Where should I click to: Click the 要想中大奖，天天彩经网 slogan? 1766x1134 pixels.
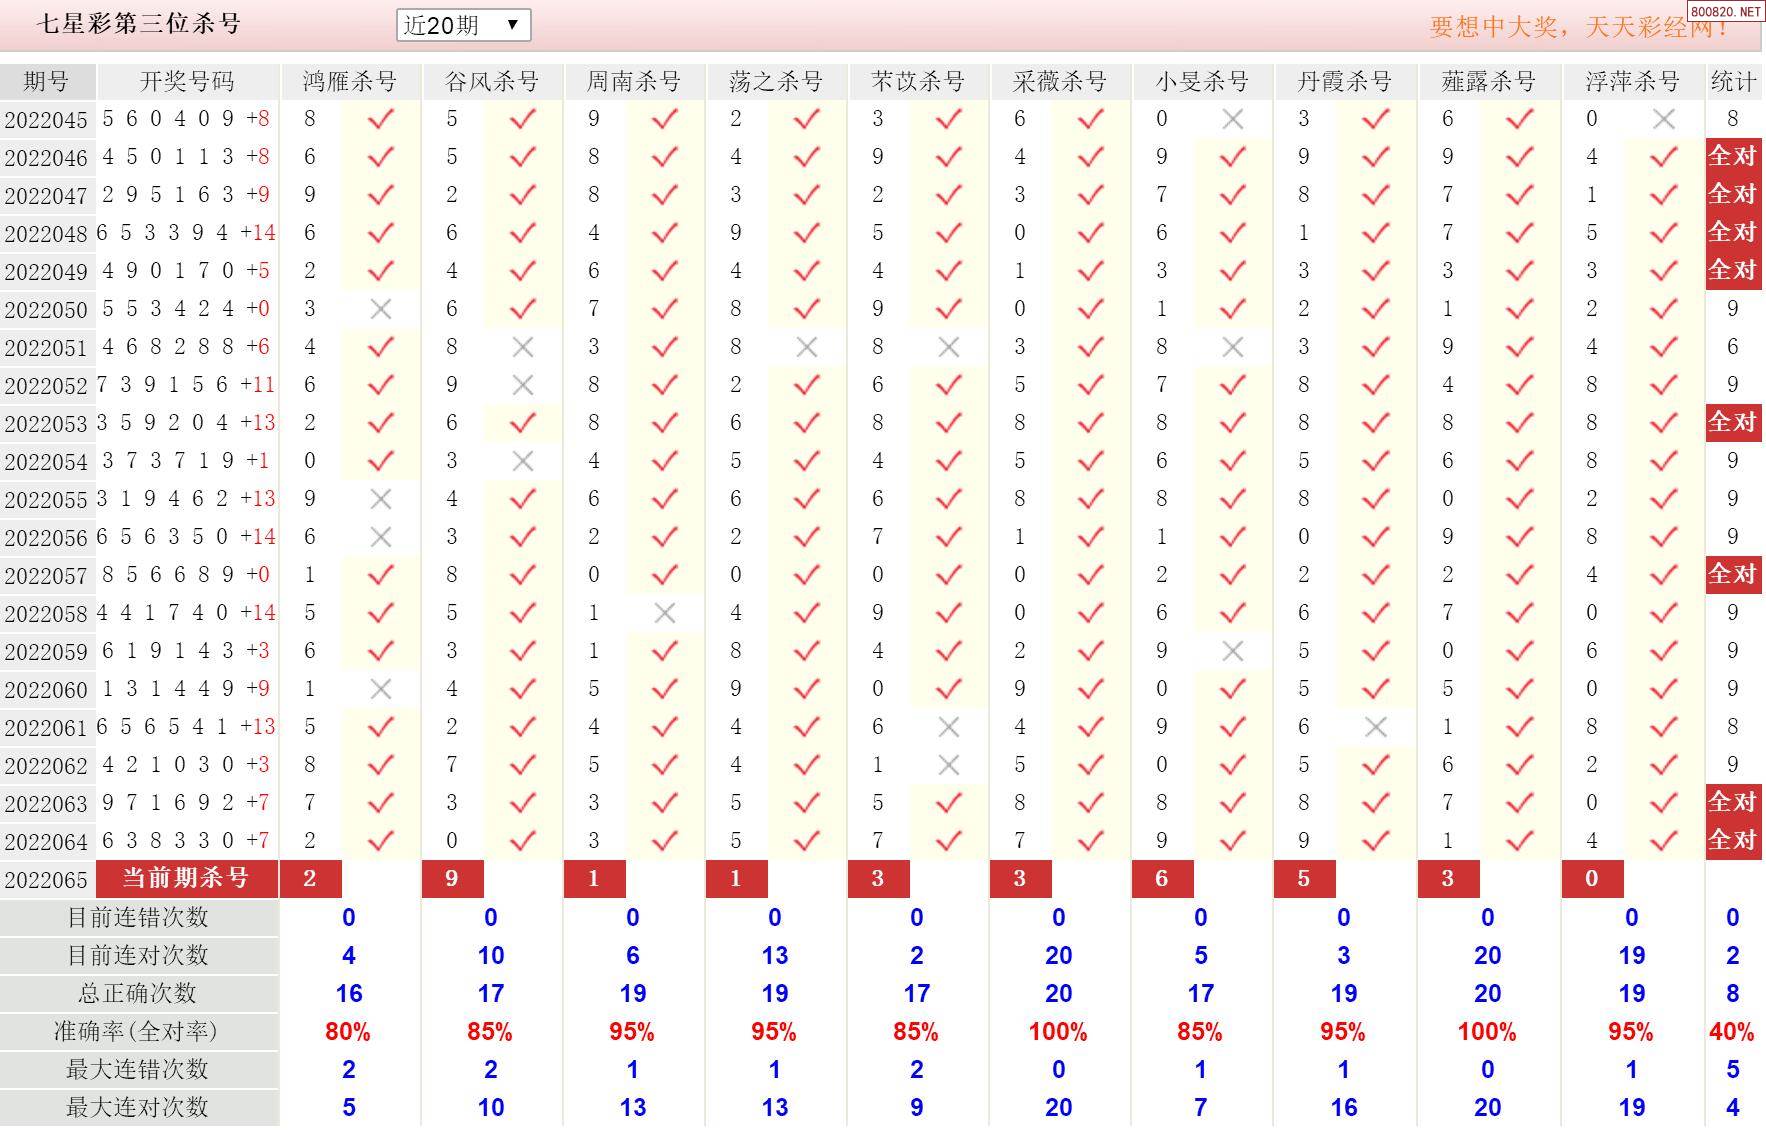tap(1578, 27)
